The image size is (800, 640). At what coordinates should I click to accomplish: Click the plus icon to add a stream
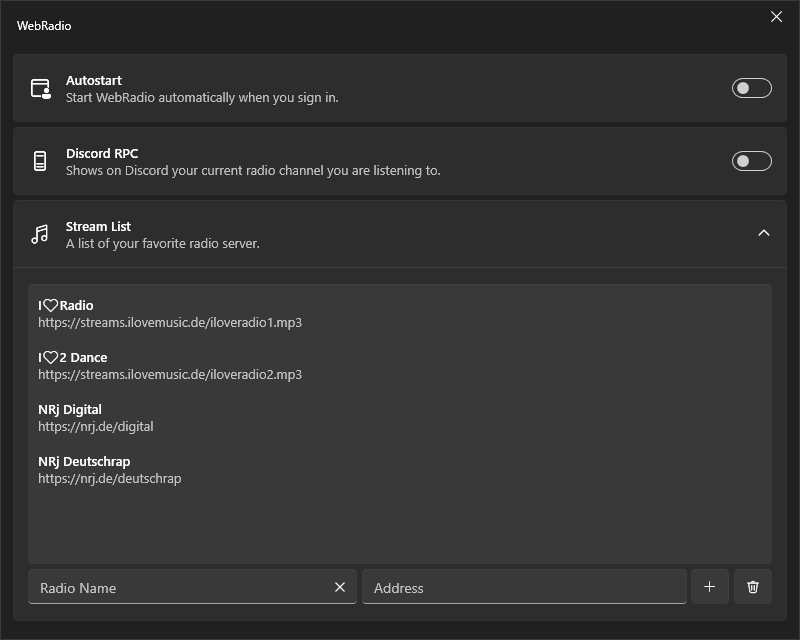(709, 587)
